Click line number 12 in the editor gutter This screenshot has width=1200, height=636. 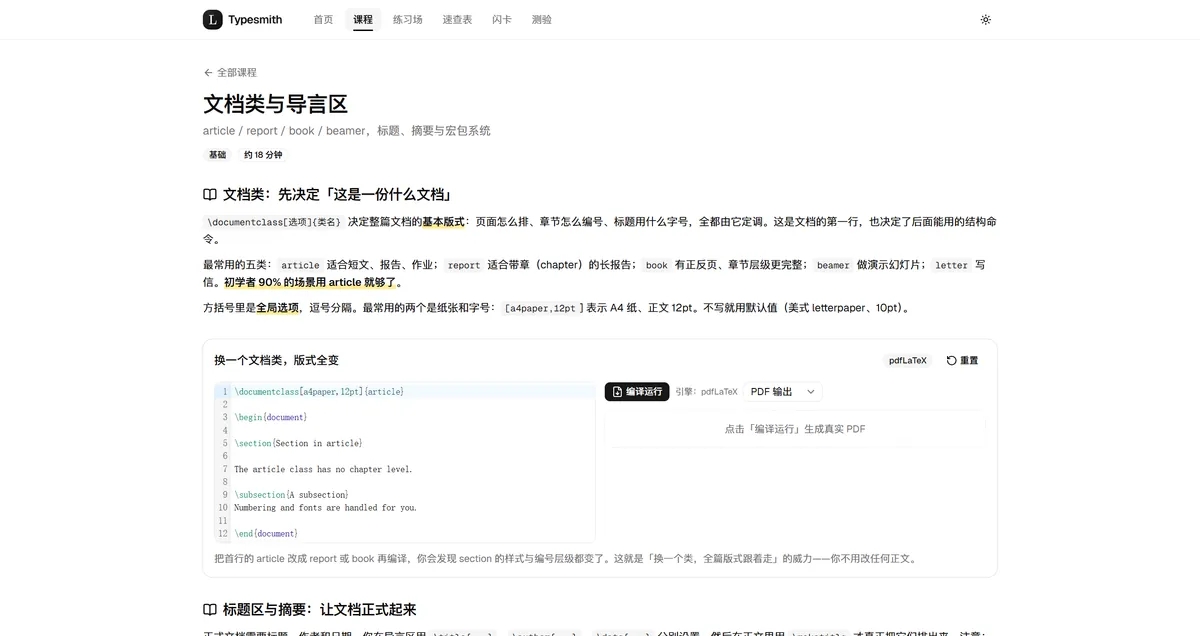click(223, 533)
